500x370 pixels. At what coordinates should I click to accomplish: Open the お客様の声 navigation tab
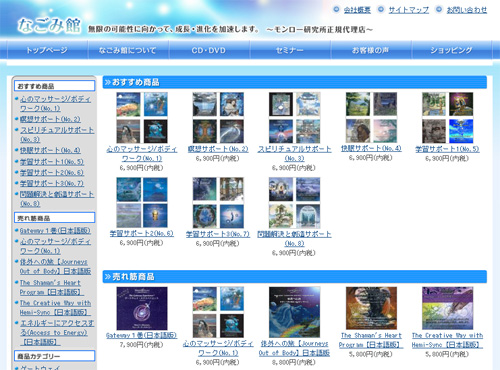click(371, 50)
